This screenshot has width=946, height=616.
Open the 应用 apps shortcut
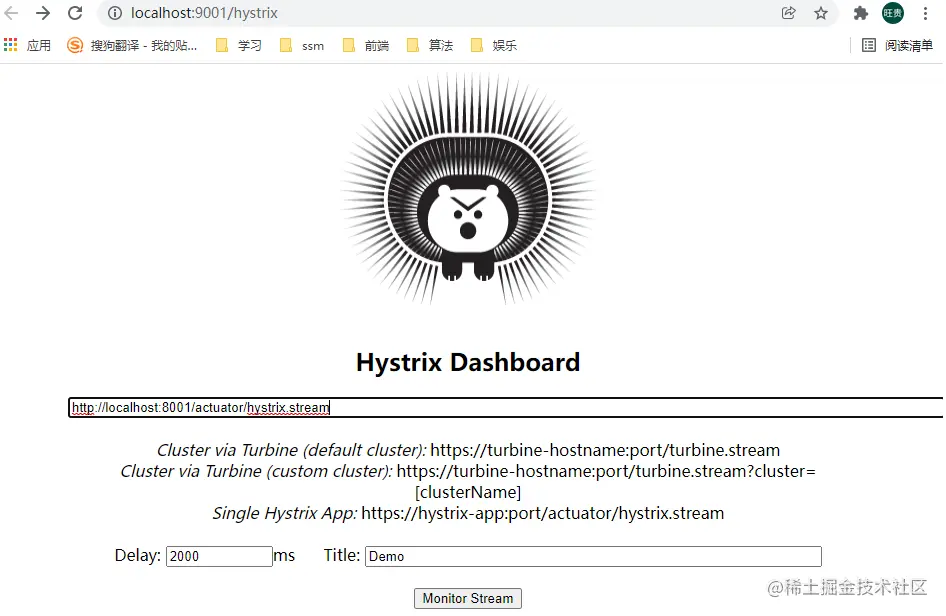pos(27,45)
